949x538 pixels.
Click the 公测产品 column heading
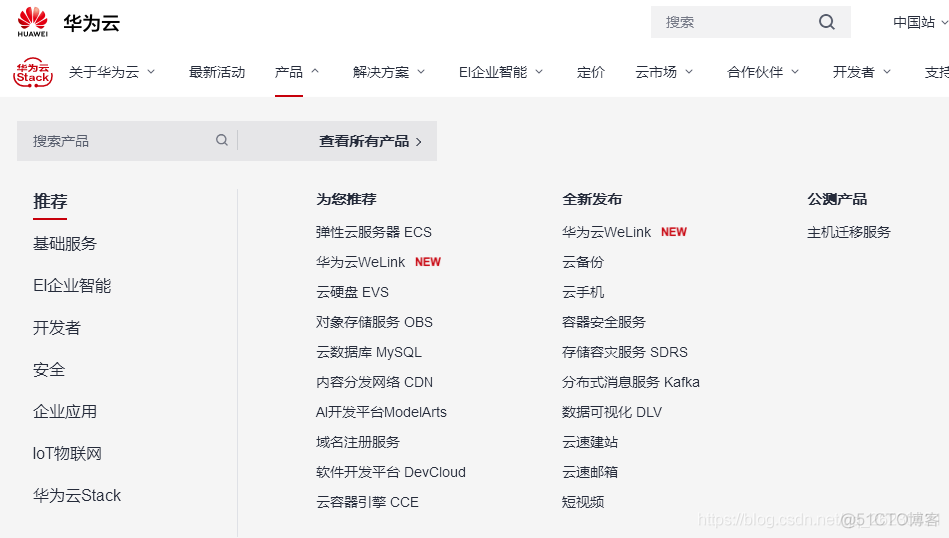tap(837, 199)
